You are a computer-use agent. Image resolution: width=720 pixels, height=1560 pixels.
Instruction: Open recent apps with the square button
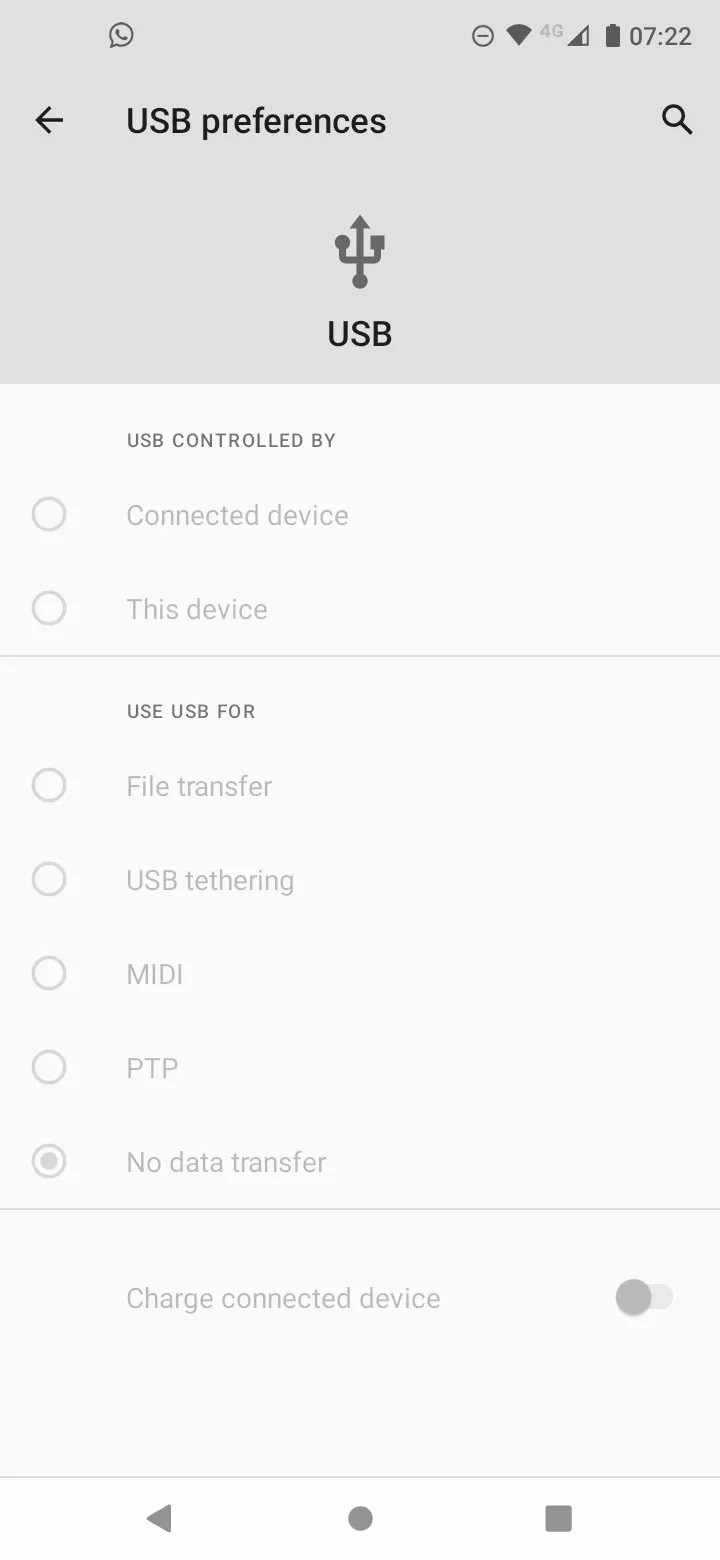558,1518
